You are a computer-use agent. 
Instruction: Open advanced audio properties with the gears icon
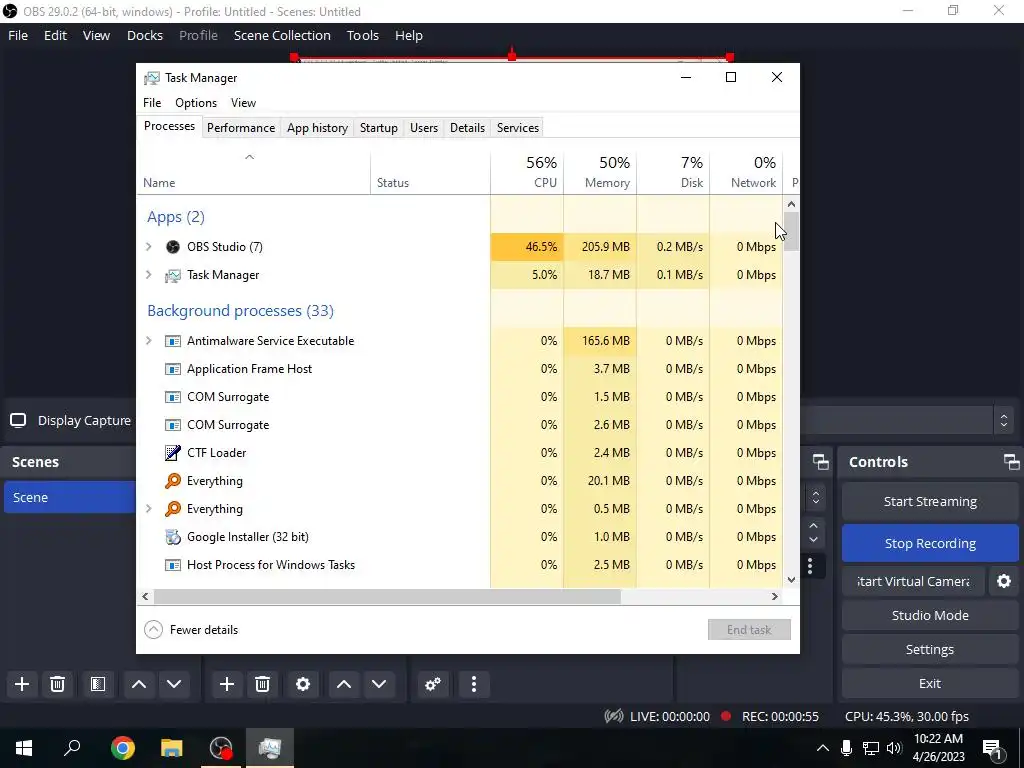433,684
